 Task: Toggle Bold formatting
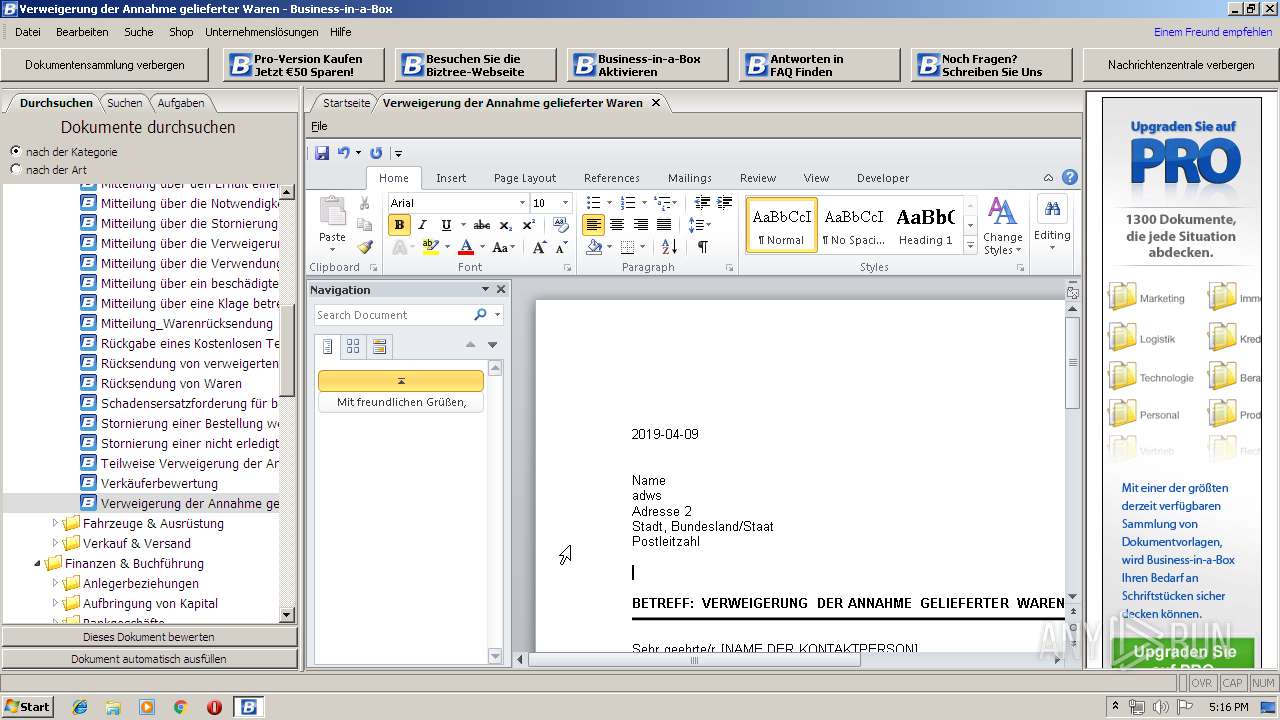[x=399, y=225]
